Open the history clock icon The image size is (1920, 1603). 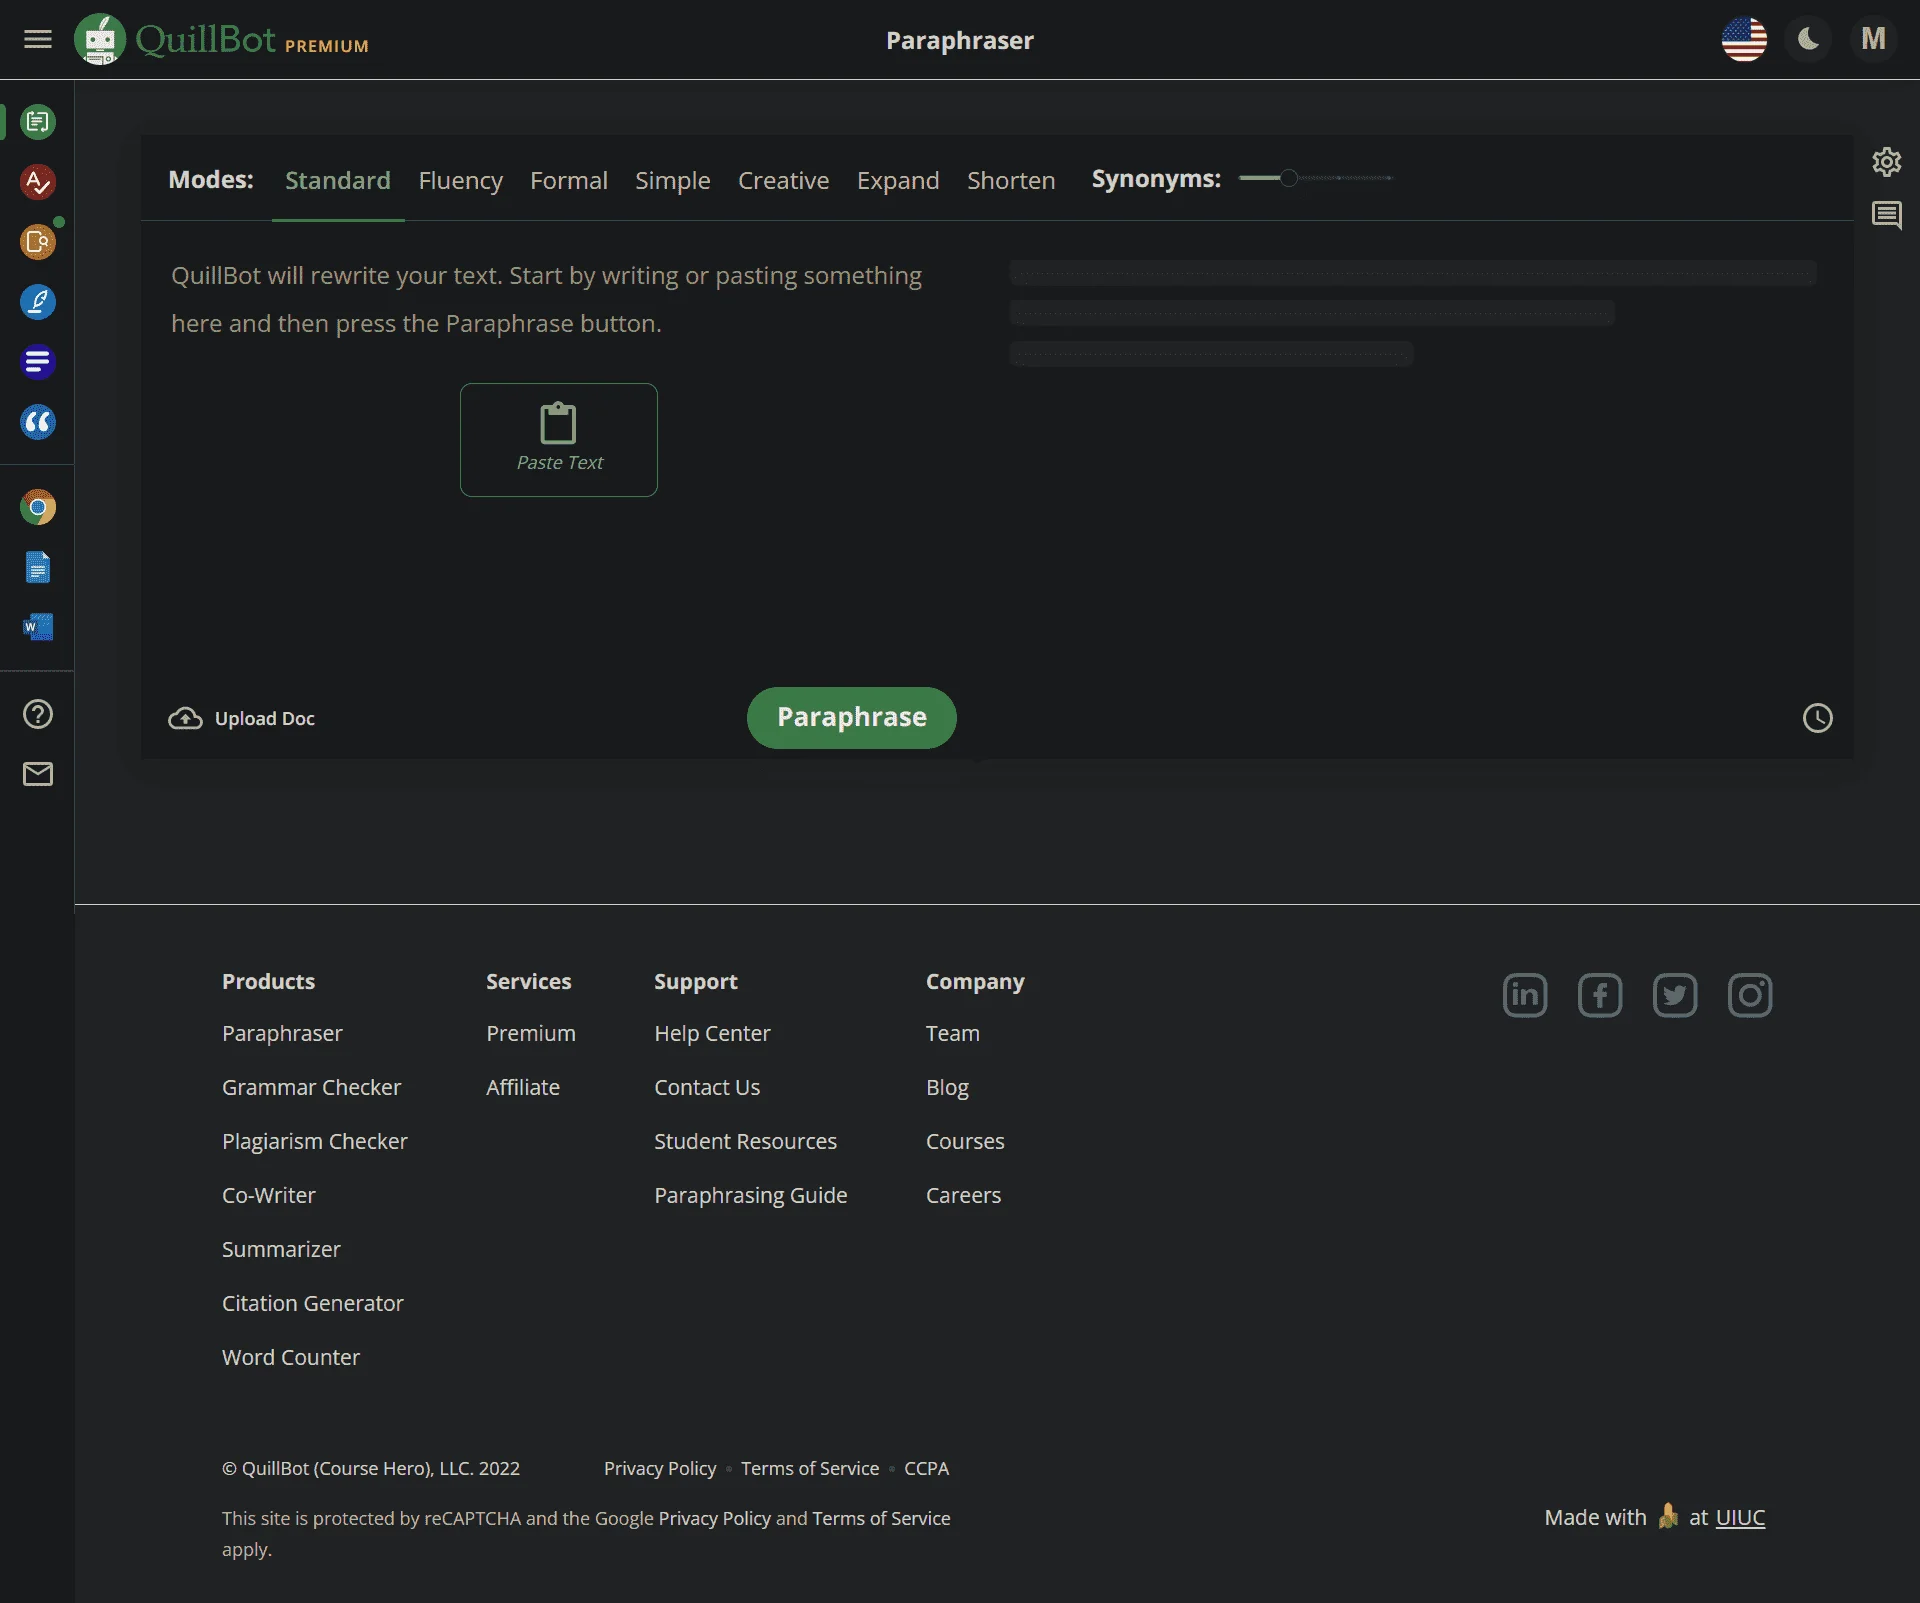click(1817, 718)
